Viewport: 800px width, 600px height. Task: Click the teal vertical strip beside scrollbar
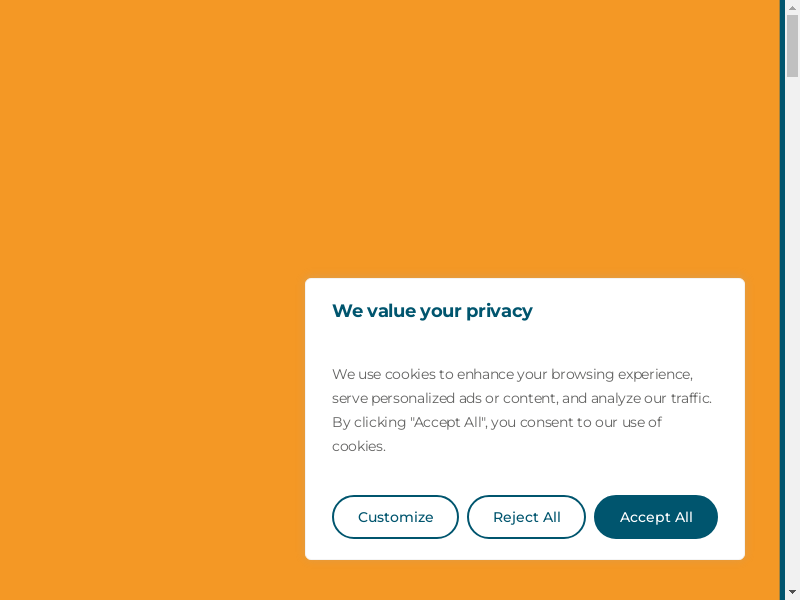[782, 300]
